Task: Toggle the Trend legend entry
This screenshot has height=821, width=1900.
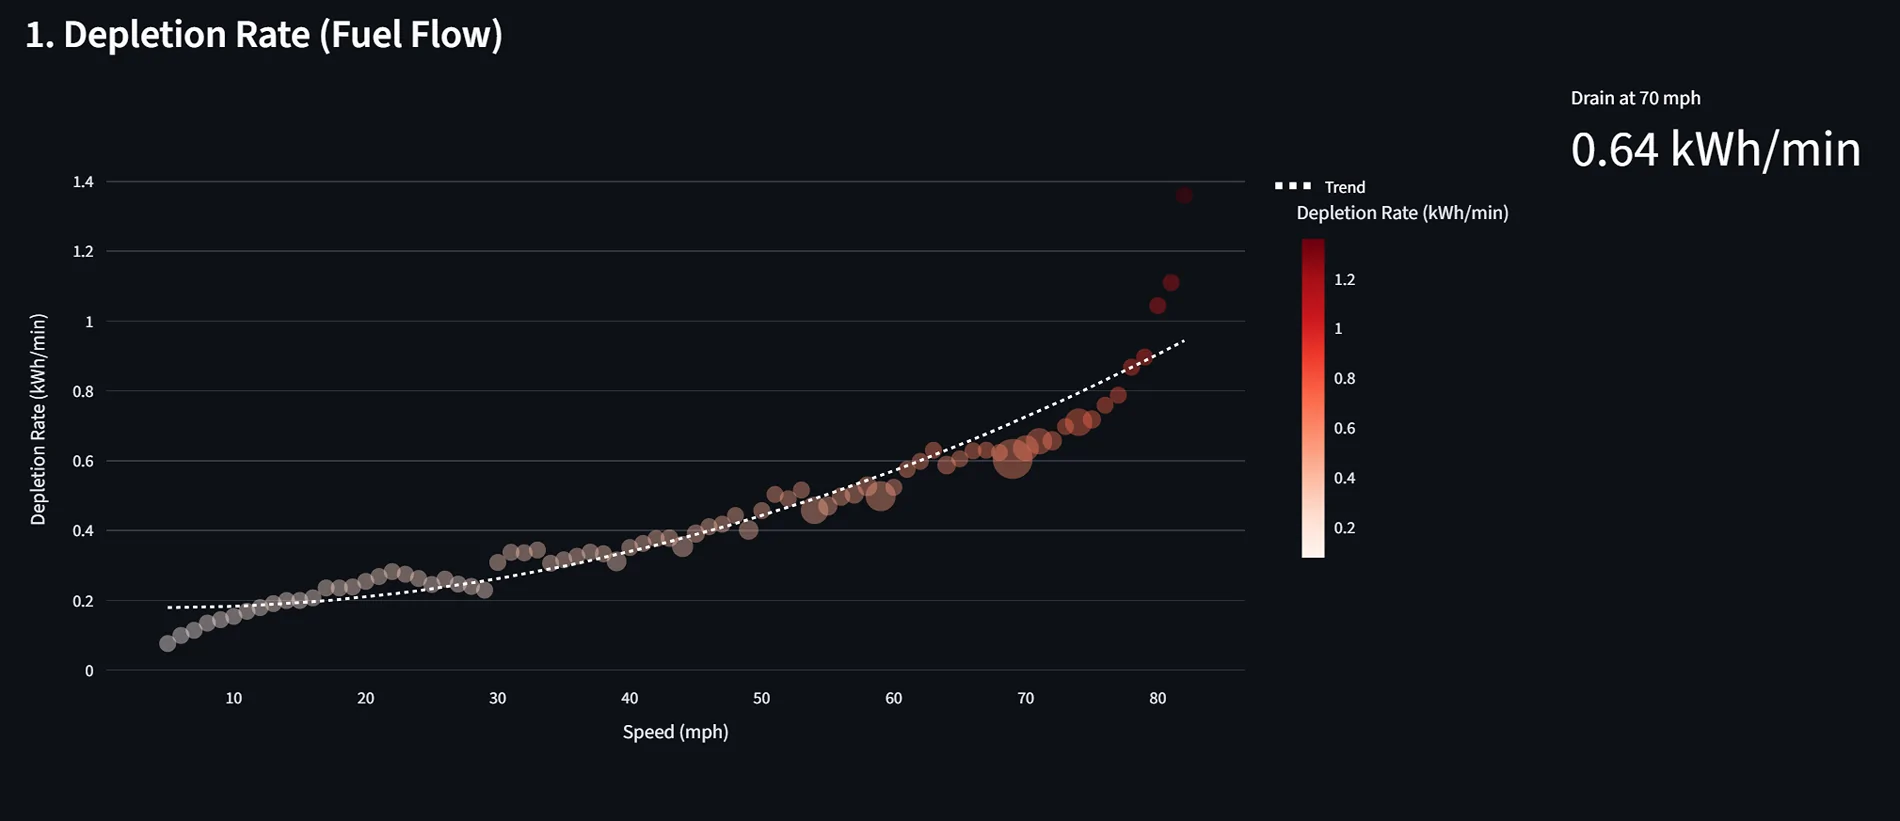Action: tap(1344, 187)
